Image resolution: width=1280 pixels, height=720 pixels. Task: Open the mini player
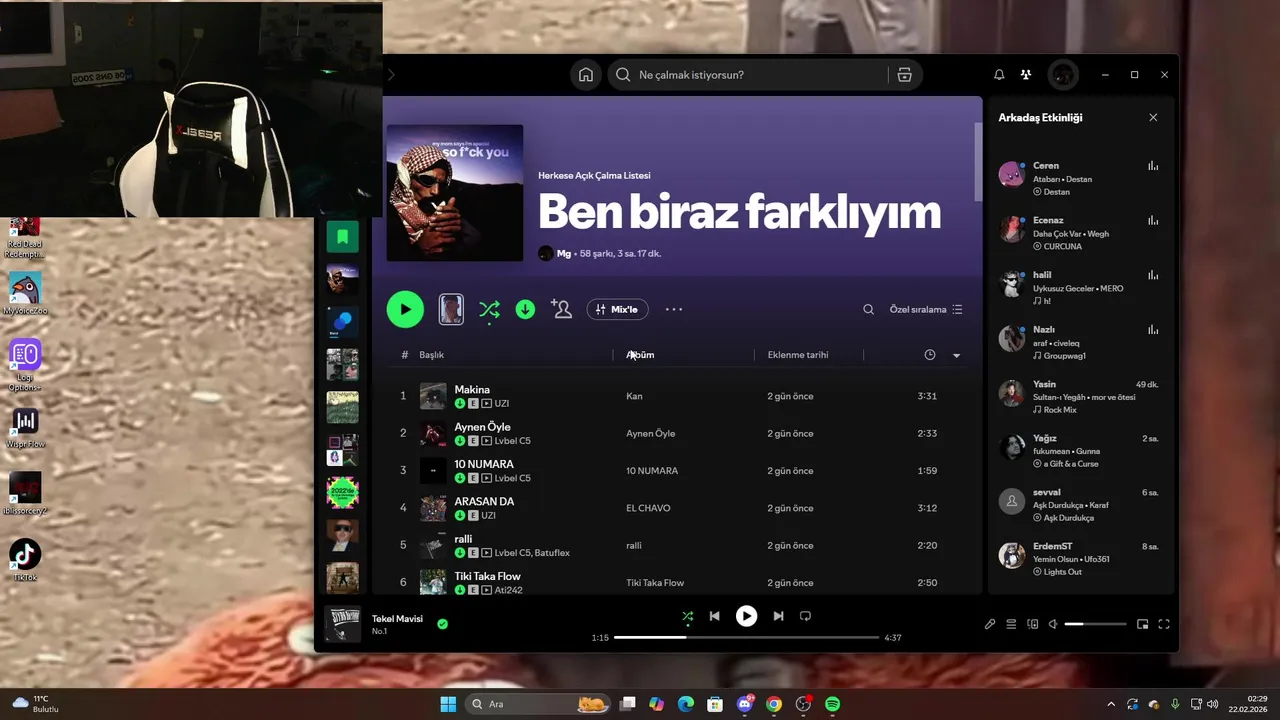coord(1143,624)
